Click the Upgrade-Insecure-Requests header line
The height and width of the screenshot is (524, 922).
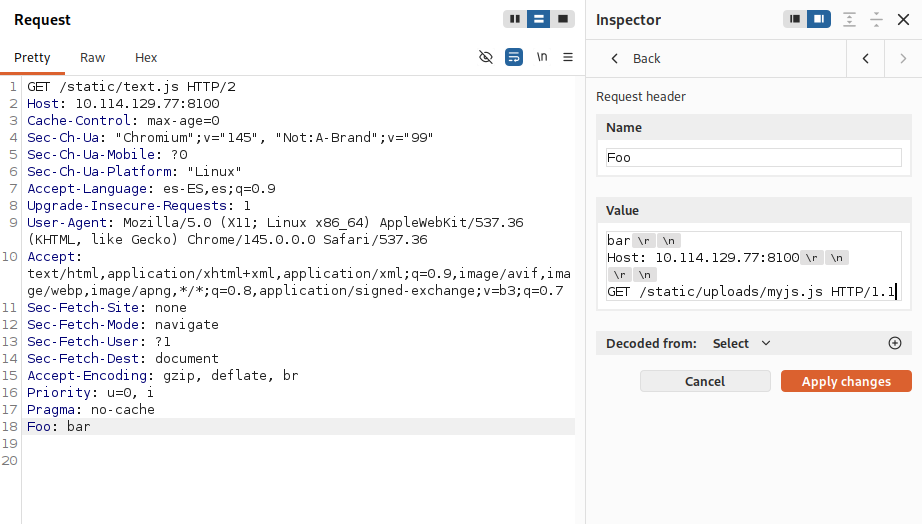(x=139, y=205)
